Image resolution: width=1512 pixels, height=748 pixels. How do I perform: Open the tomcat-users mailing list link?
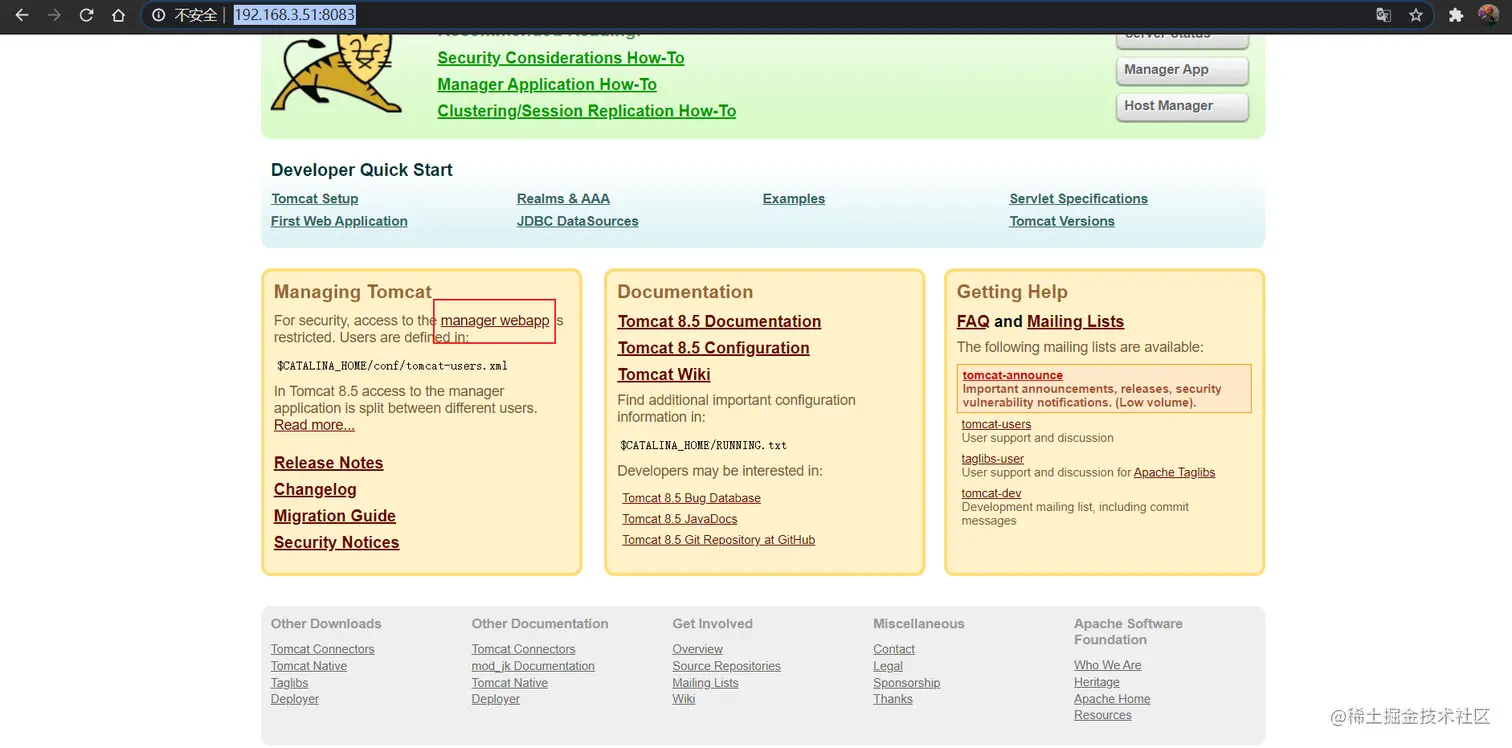click(x=996, y=424)
